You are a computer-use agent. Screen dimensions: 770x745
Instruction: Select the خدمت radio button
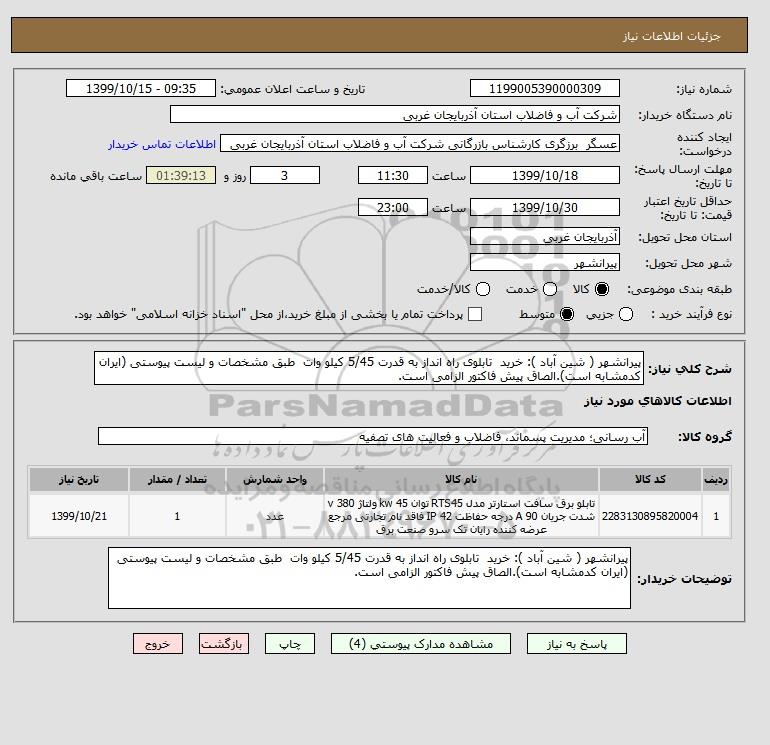[550, 289]
